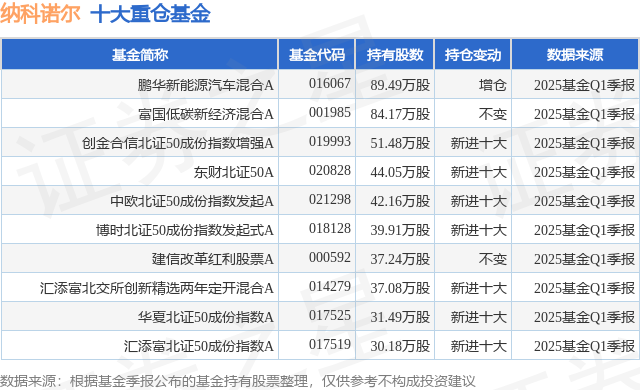The image size is (640, 390).
Task: Click the 基金简称 column header
Action: 140,55
